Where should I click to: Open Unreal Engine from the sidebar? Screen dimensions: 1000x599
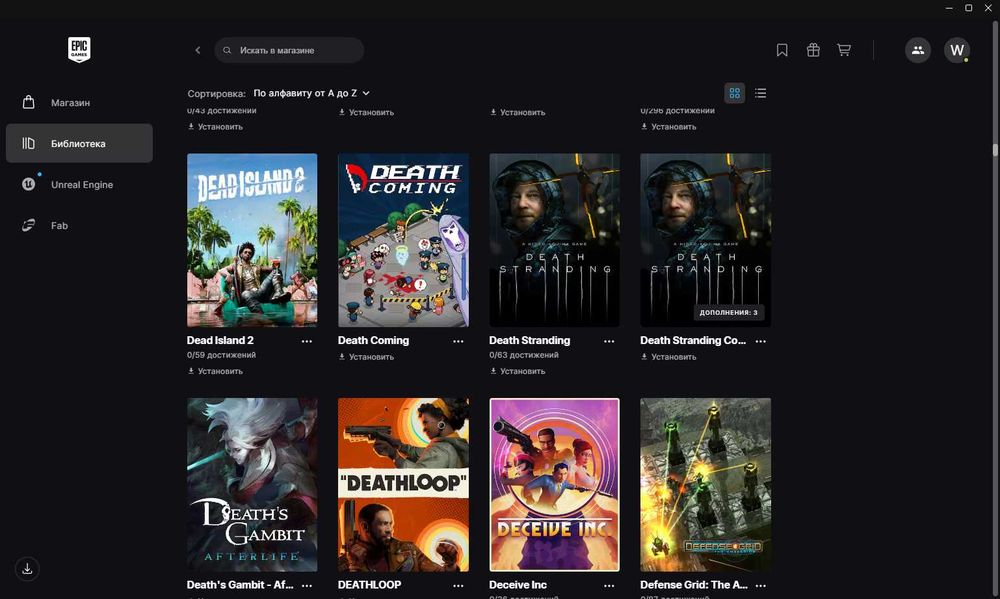point(79,184)
